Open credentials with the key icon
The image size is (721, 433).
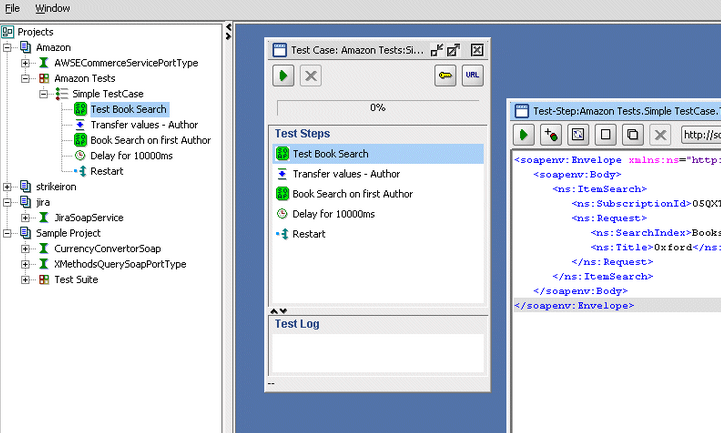(x=445, y=75)
